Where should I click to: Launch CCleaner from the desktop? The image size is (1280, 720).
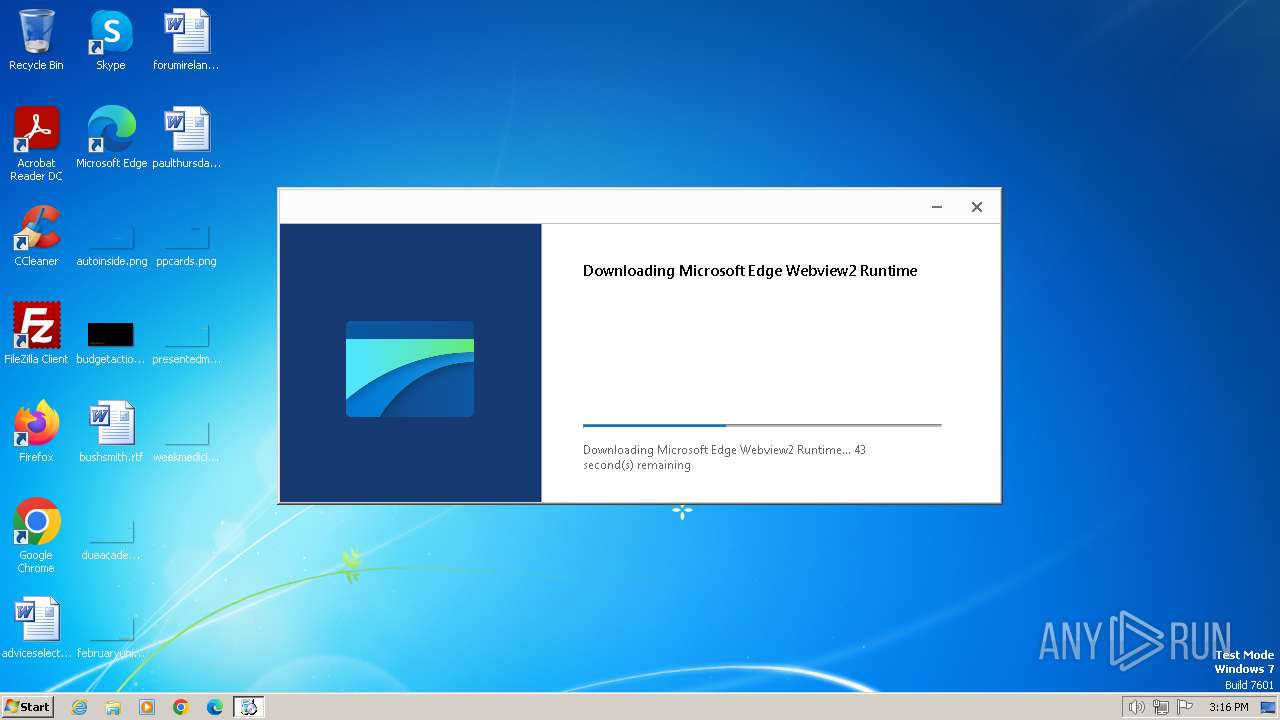[x=36, y=236]
